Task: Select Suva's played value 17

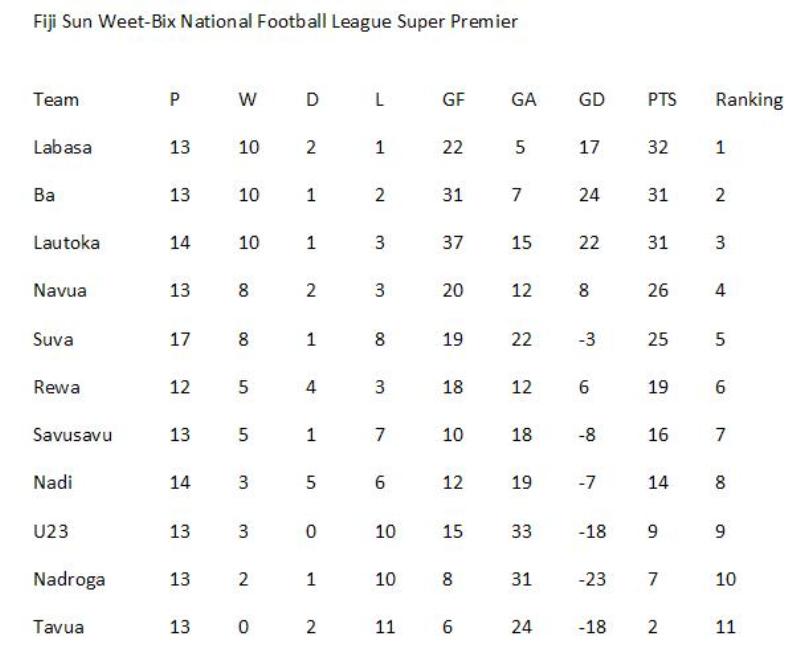Action: (x=180, y=339)
